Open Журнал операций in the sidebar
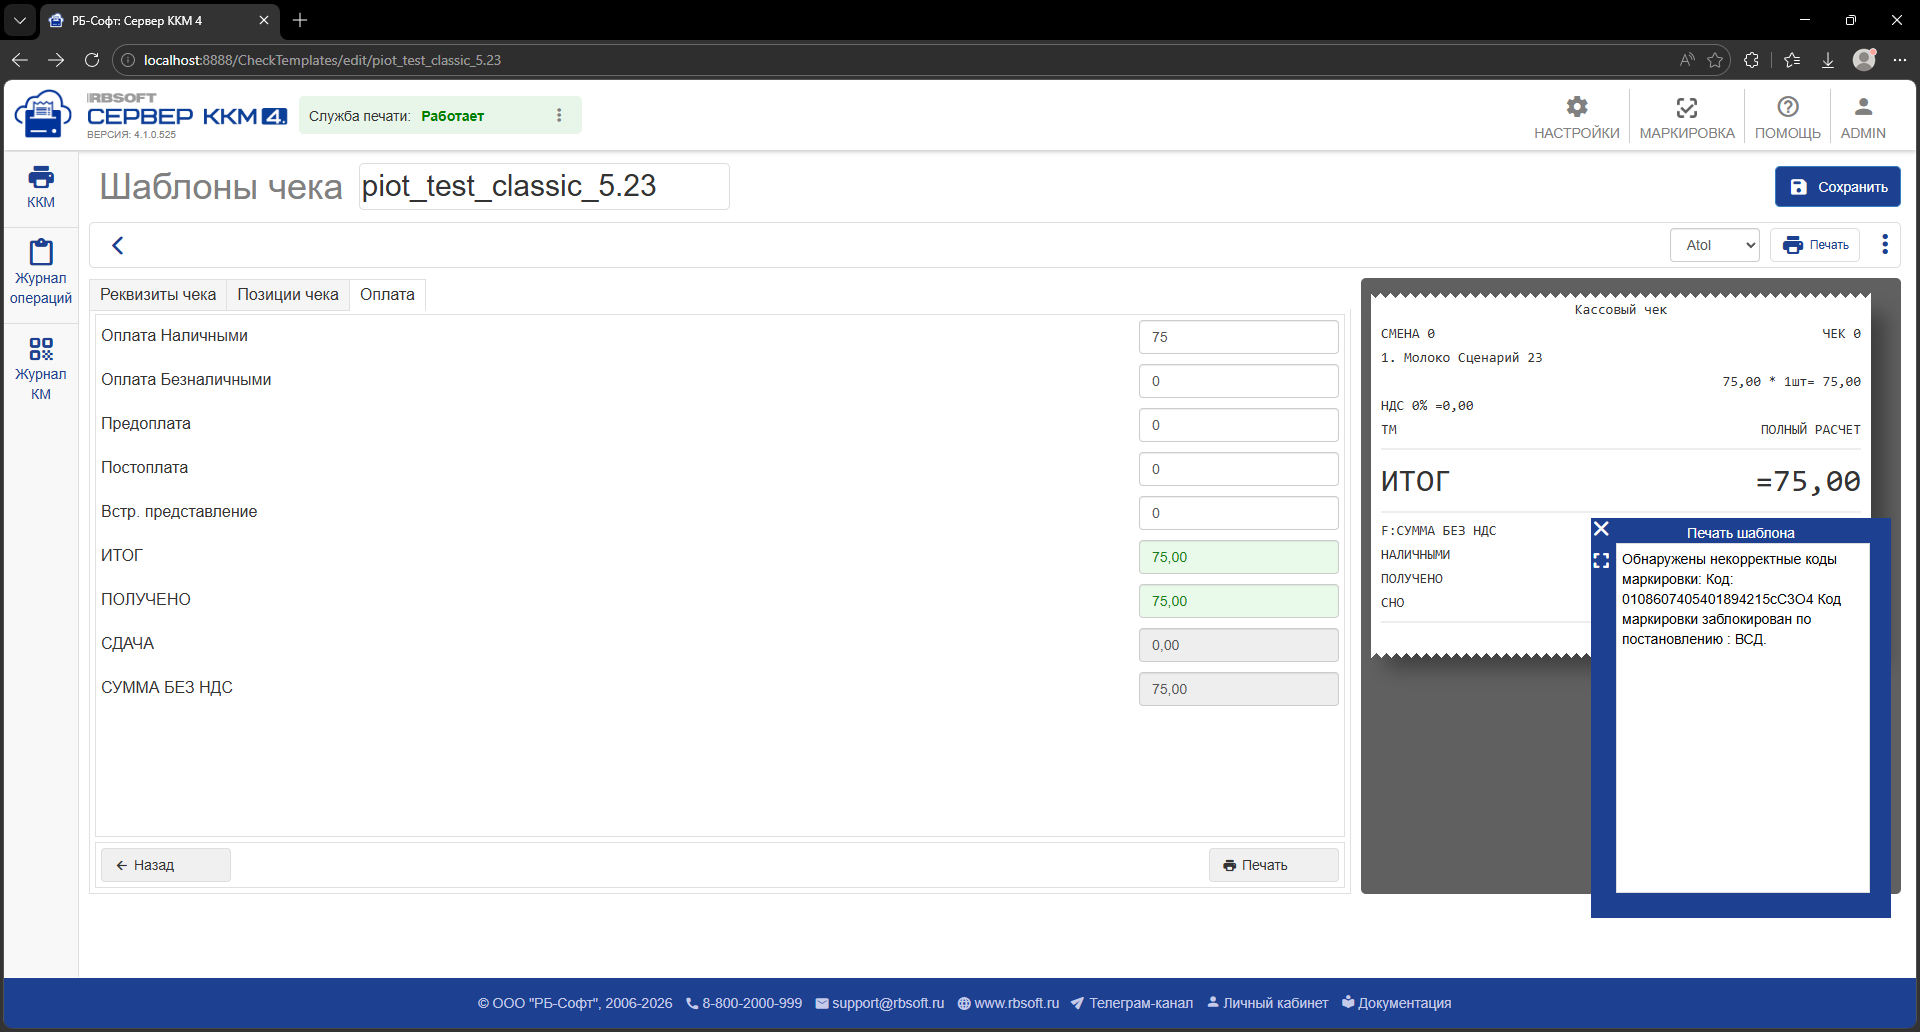1920x1032 pixels. tap(41, 272)
